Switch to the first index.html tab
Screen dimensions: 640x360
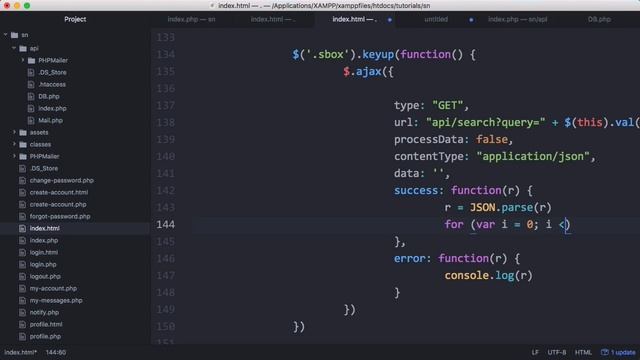click(273, 19)
